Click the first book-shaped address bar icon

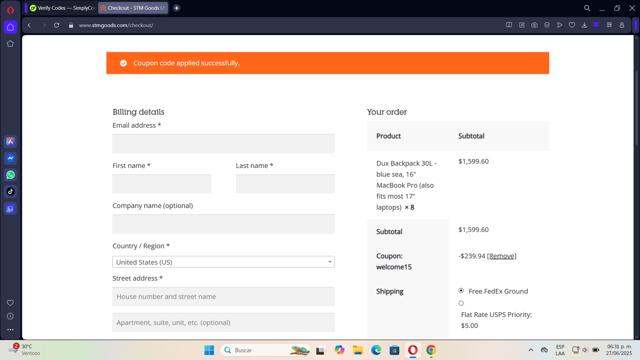pos(509,25)
